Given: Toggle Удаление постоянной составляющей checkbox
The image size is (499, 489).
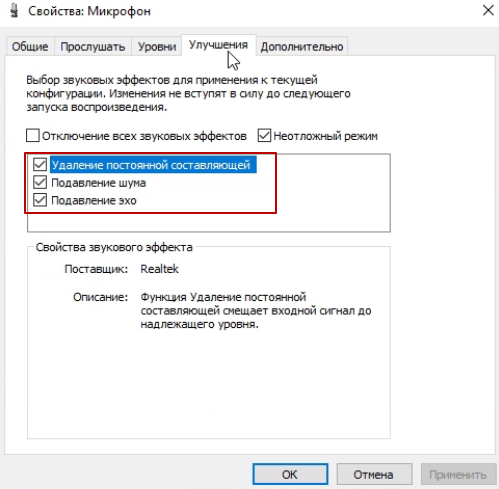Looking at the screenshot, I should point(40,165).
